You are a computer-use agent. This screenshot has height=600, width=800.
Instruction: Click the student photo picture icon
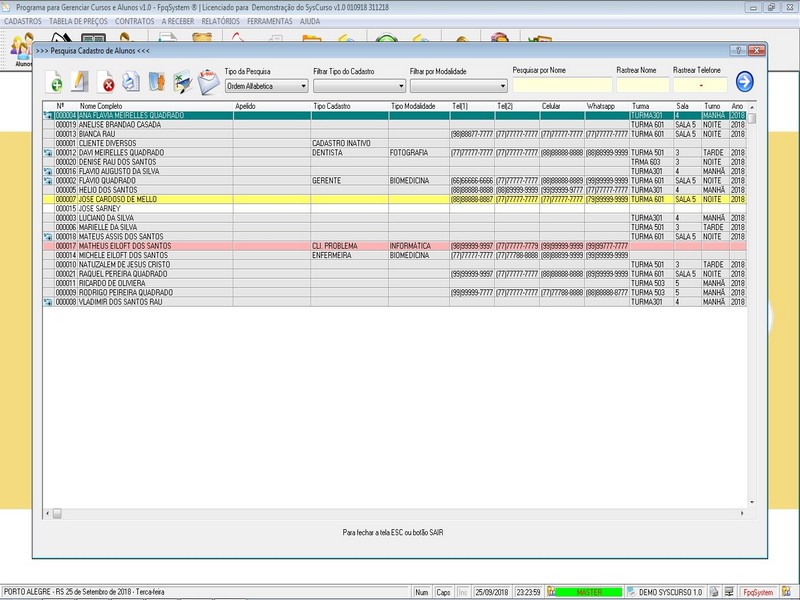(183, 82)
